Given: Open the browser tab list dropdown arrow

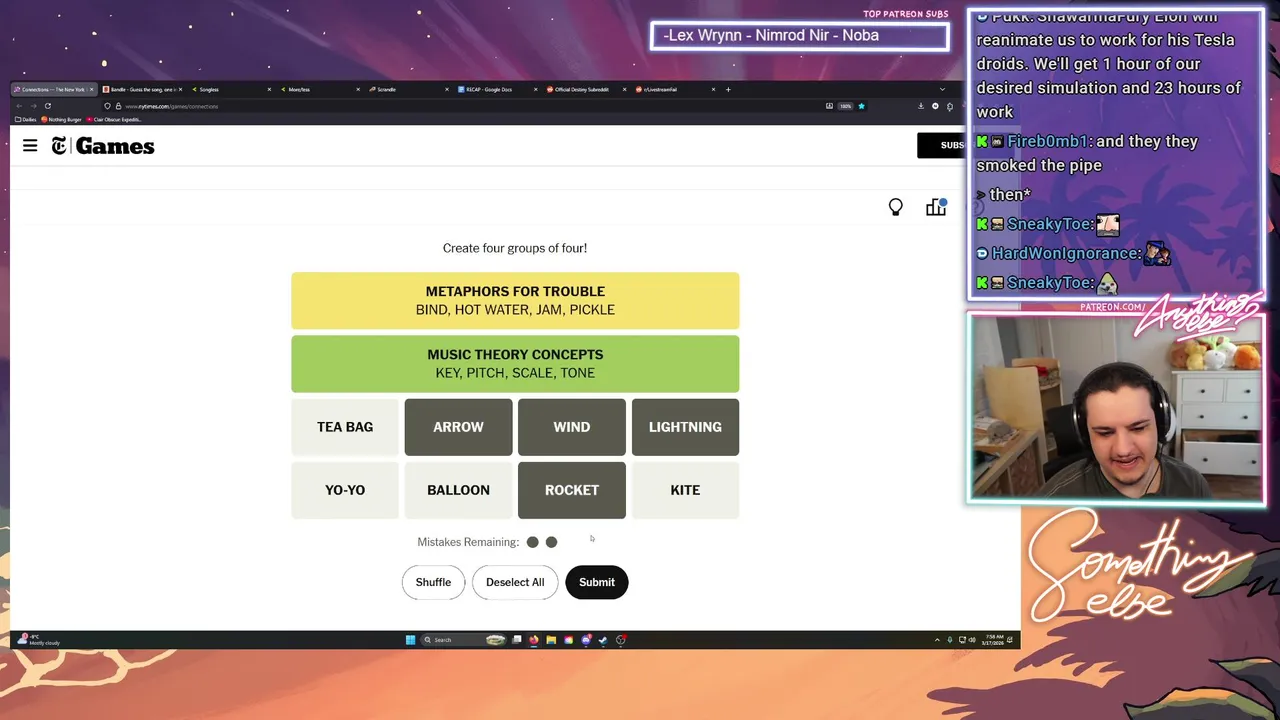Looking at the screenshot, I should click(x=942, y=89).
